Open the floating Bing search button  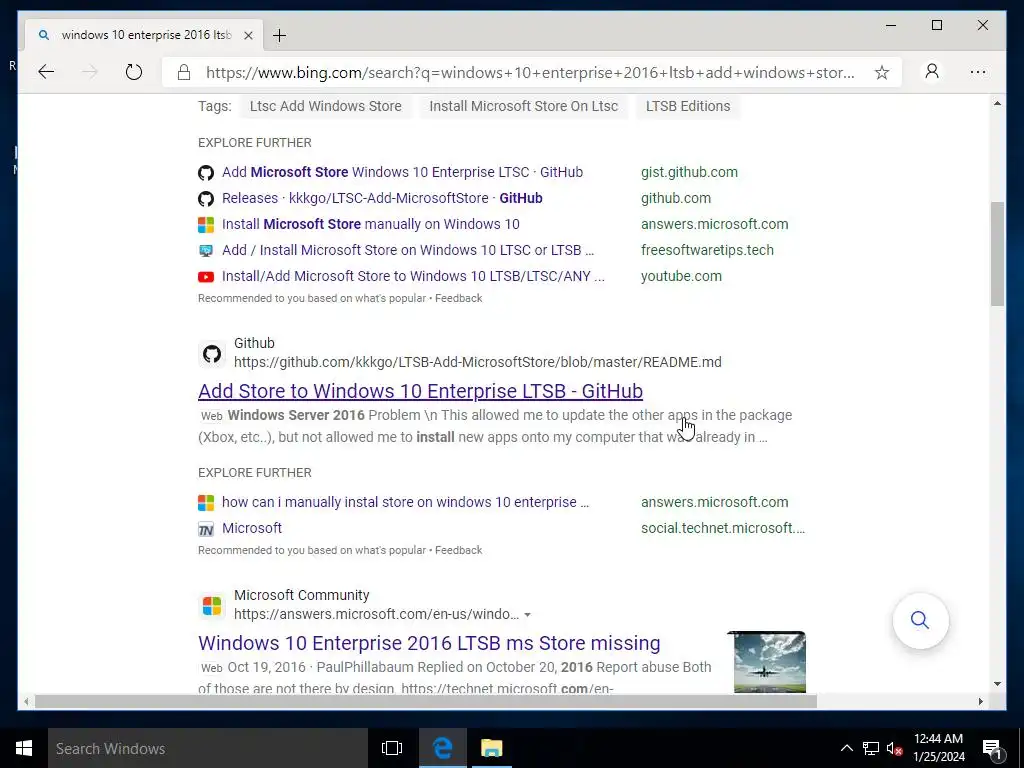(x=920, y=620)
